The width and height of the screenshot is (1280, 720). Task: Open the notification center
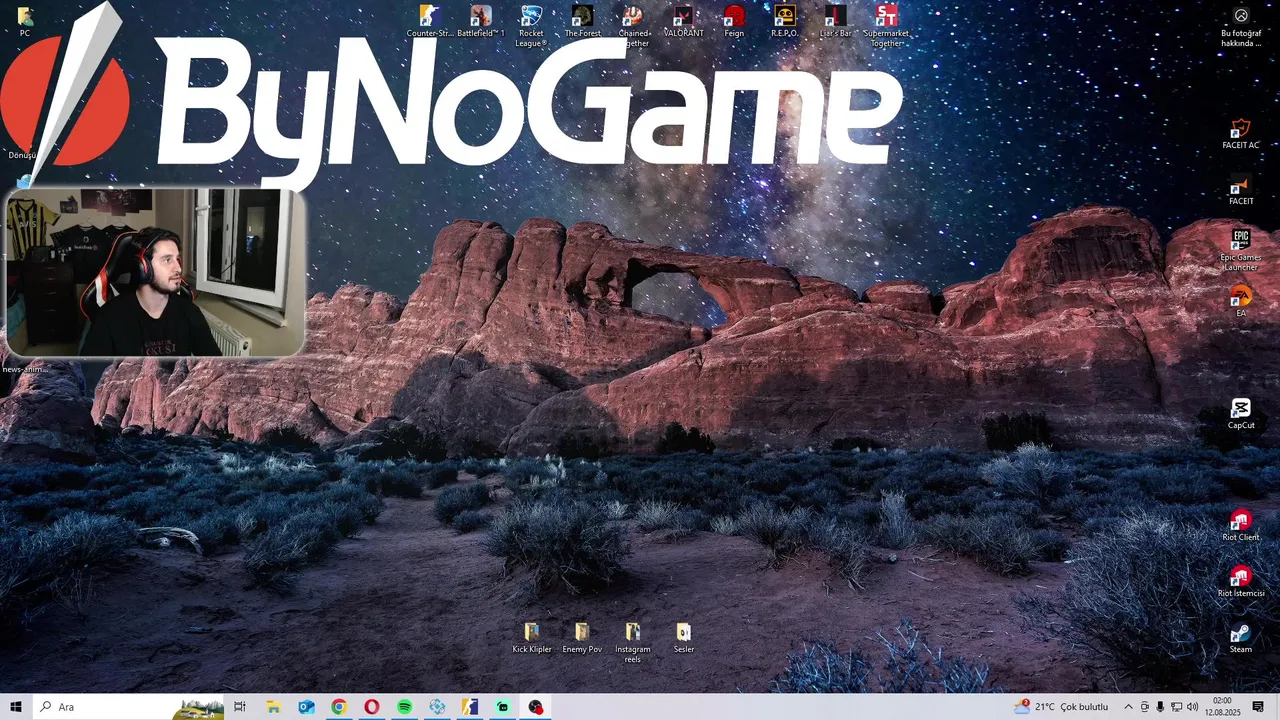[x=1258, y=707]
